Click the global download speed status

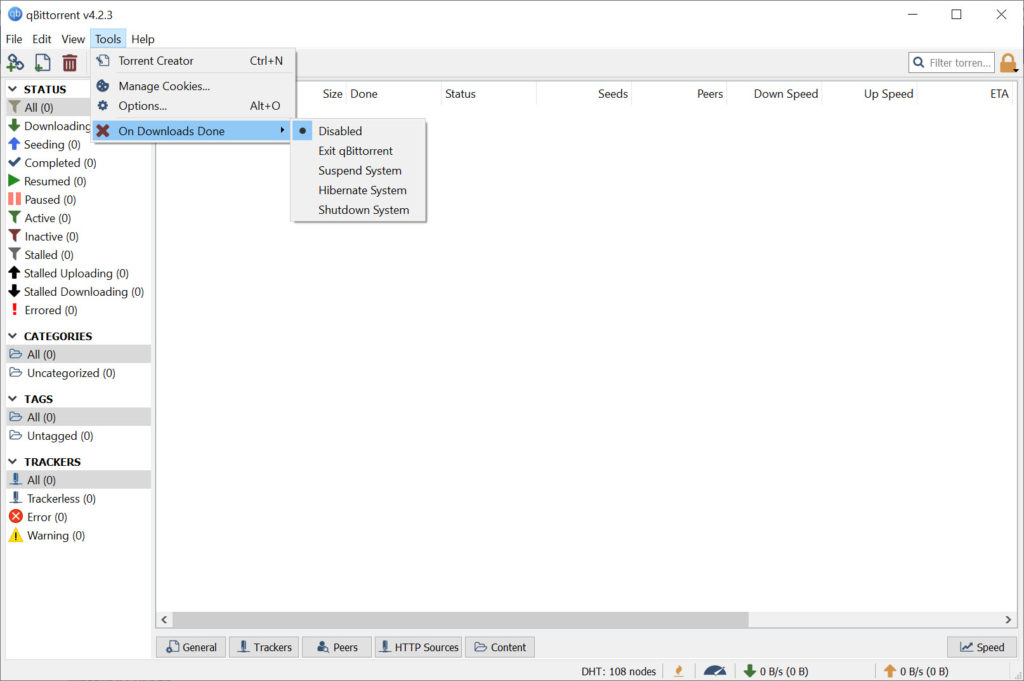pyautogui.click(x=776, y=671)
